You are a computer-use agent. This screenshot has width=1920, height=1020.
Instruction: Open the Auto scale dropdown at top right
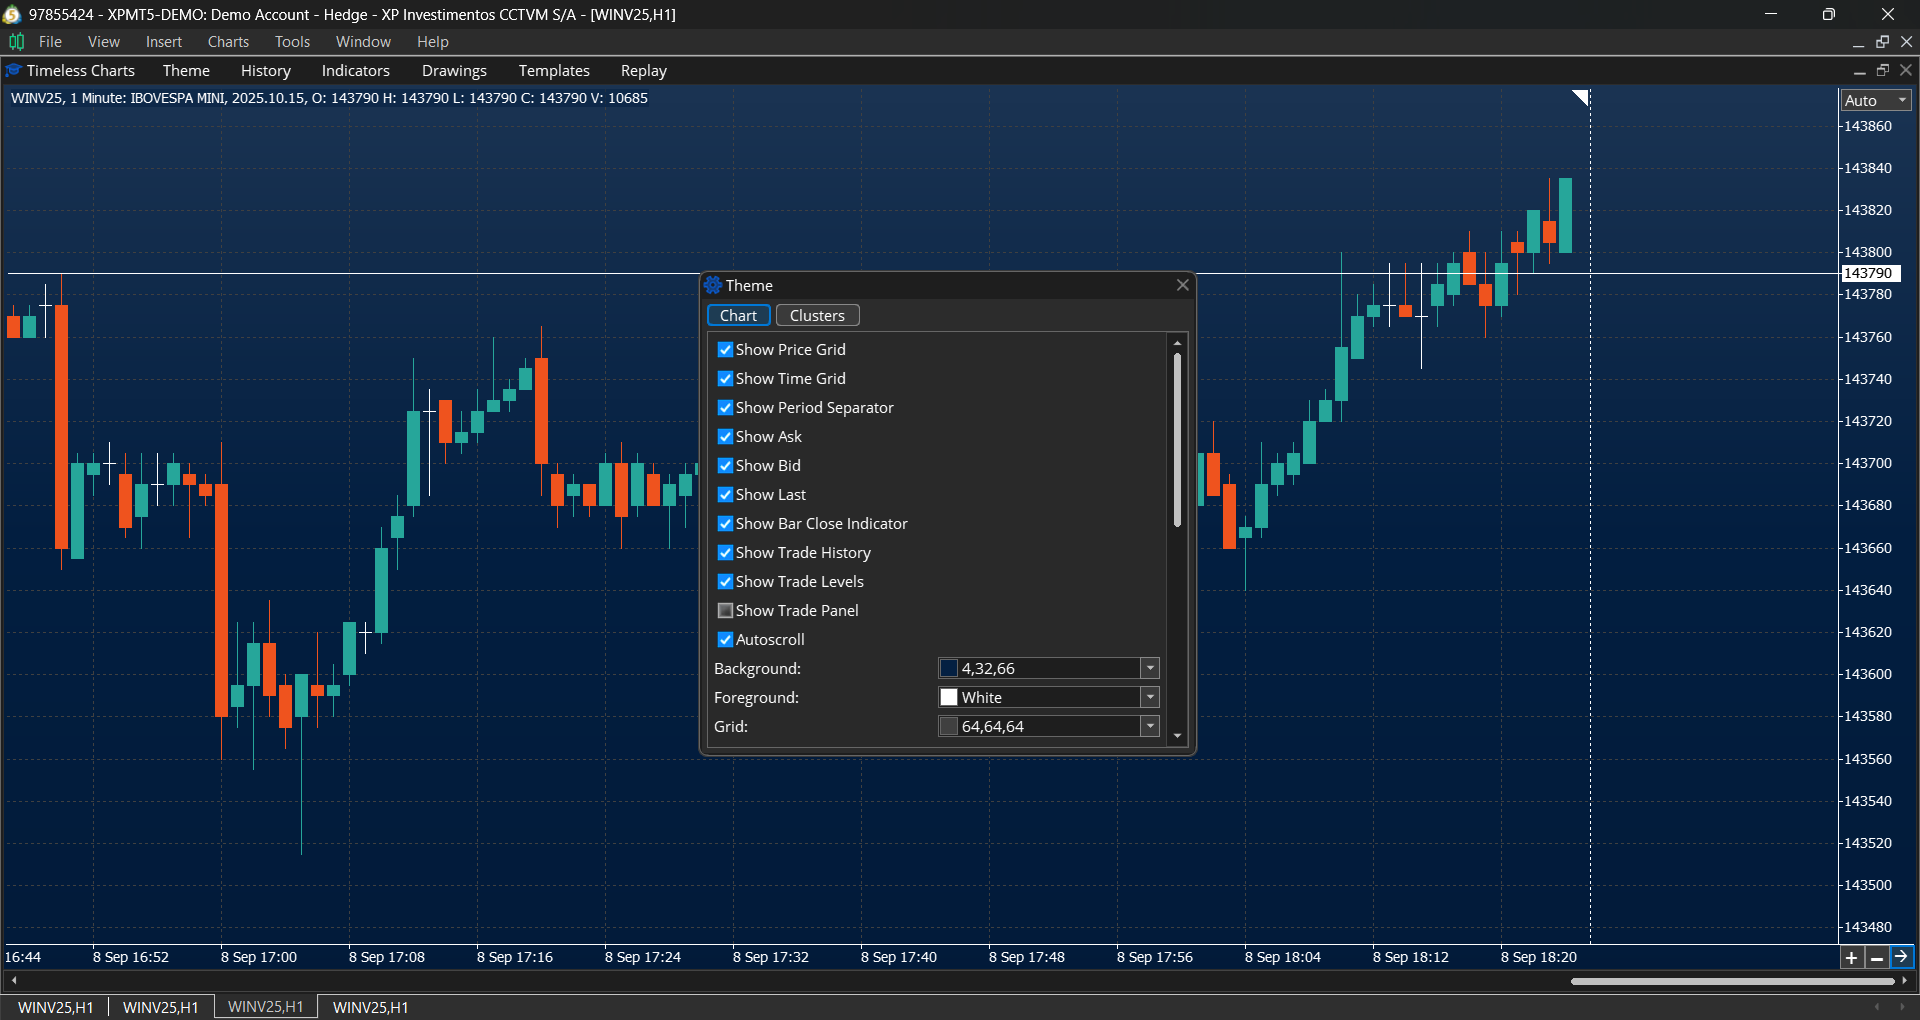pyautogui.click(x=1899, y=100)
